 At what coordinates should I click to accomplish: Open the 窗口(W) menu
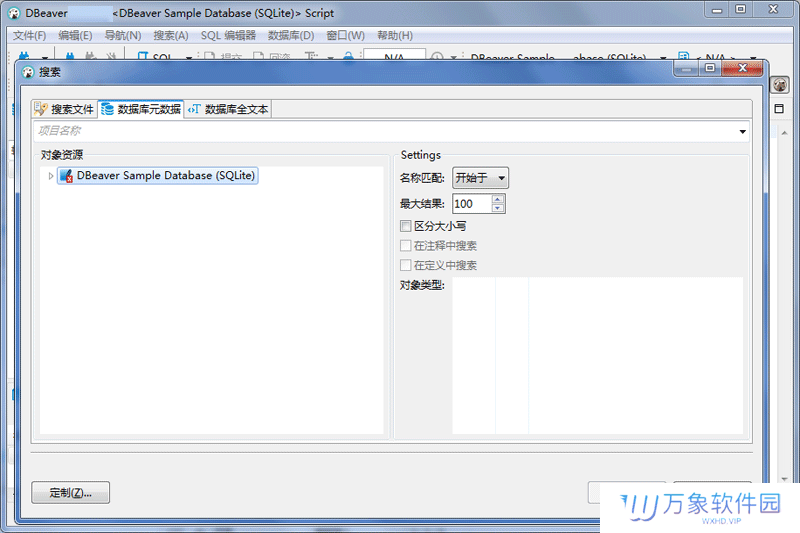coord(345,36)
